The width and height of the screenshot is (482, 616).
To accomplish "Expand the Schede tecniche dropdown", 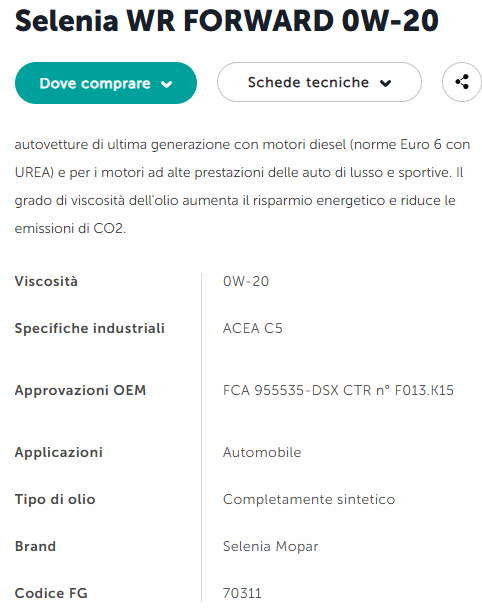I will (x=319, y=82).
